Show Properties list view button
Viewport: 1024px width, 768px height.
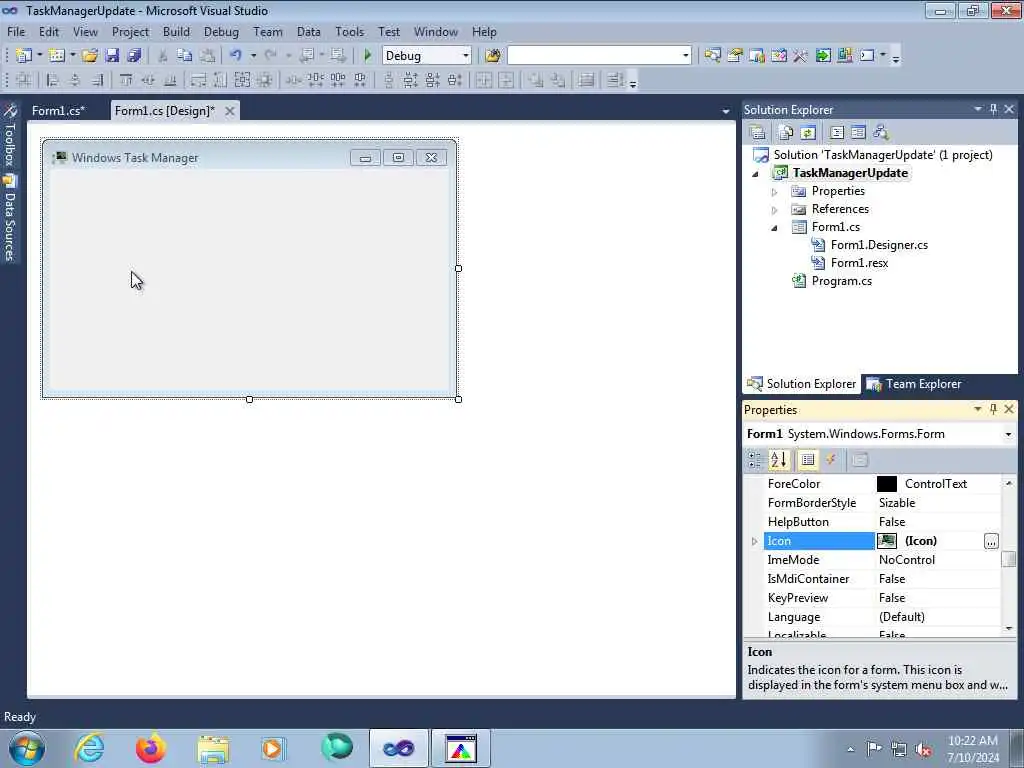tap(808, 460)
